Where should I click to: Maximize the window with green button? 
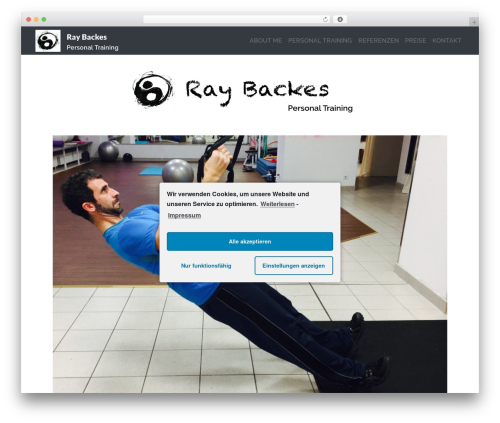point(44,19)
